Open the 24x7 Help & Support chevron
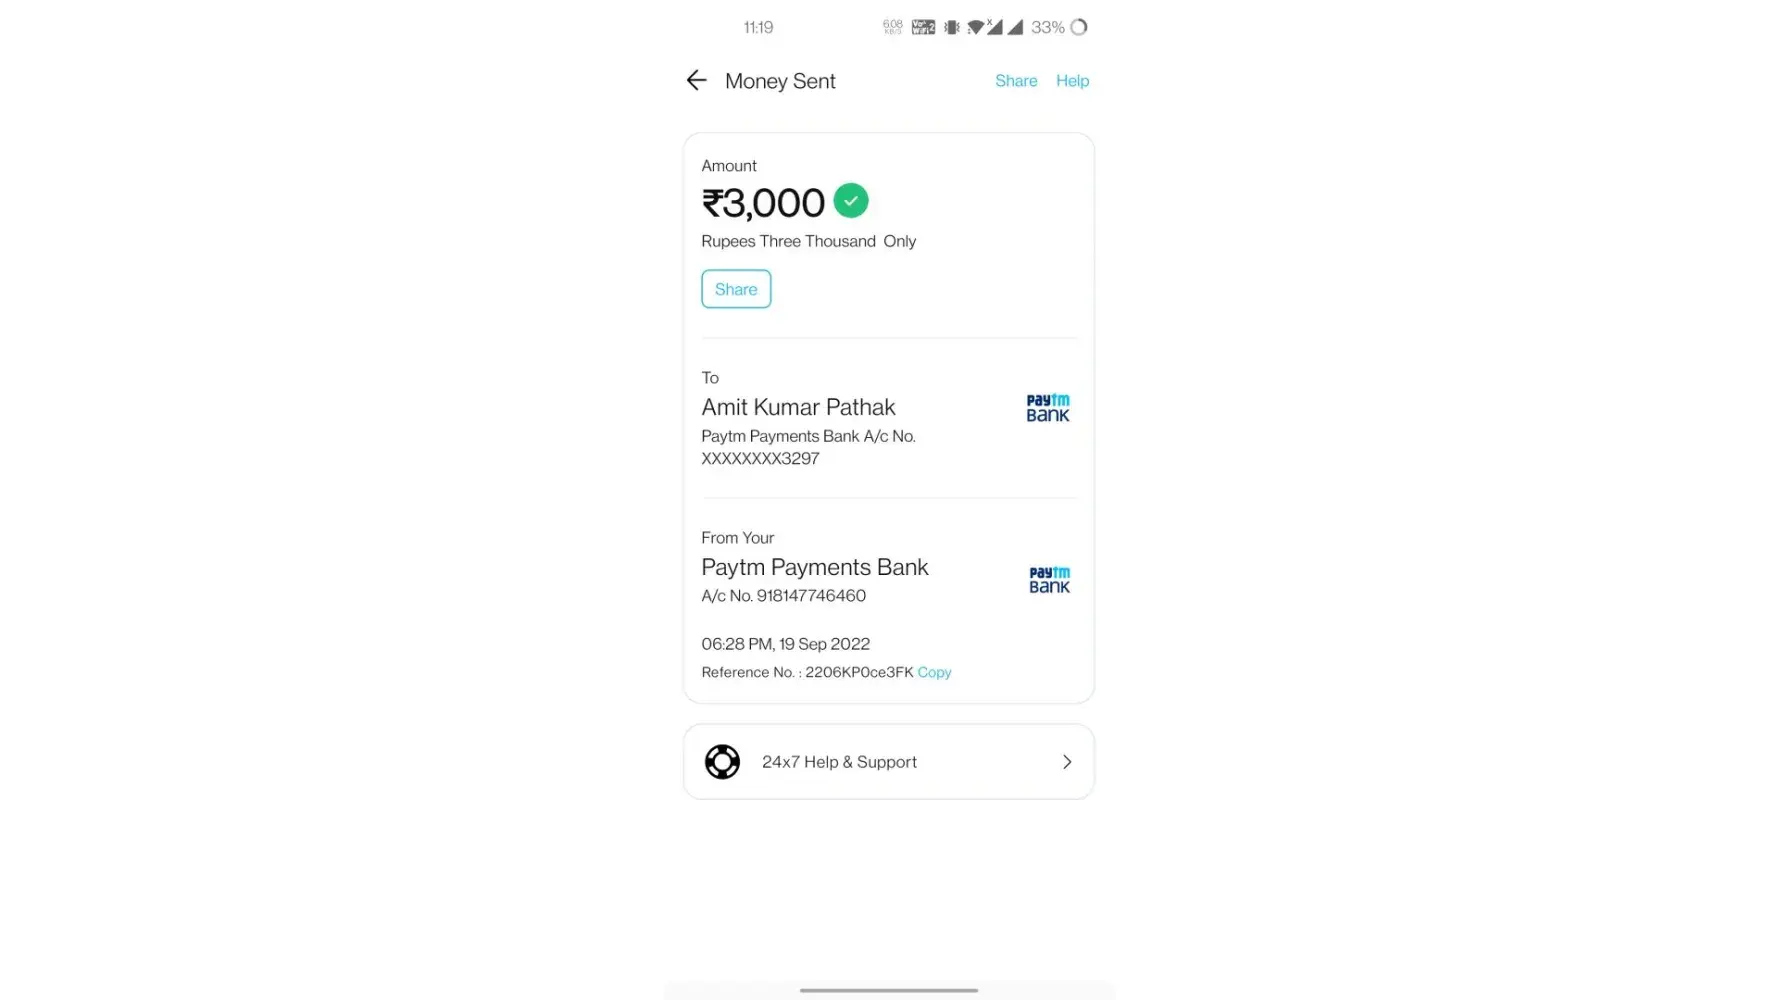This screenshot has width=1778, height=1000. 1067,762
